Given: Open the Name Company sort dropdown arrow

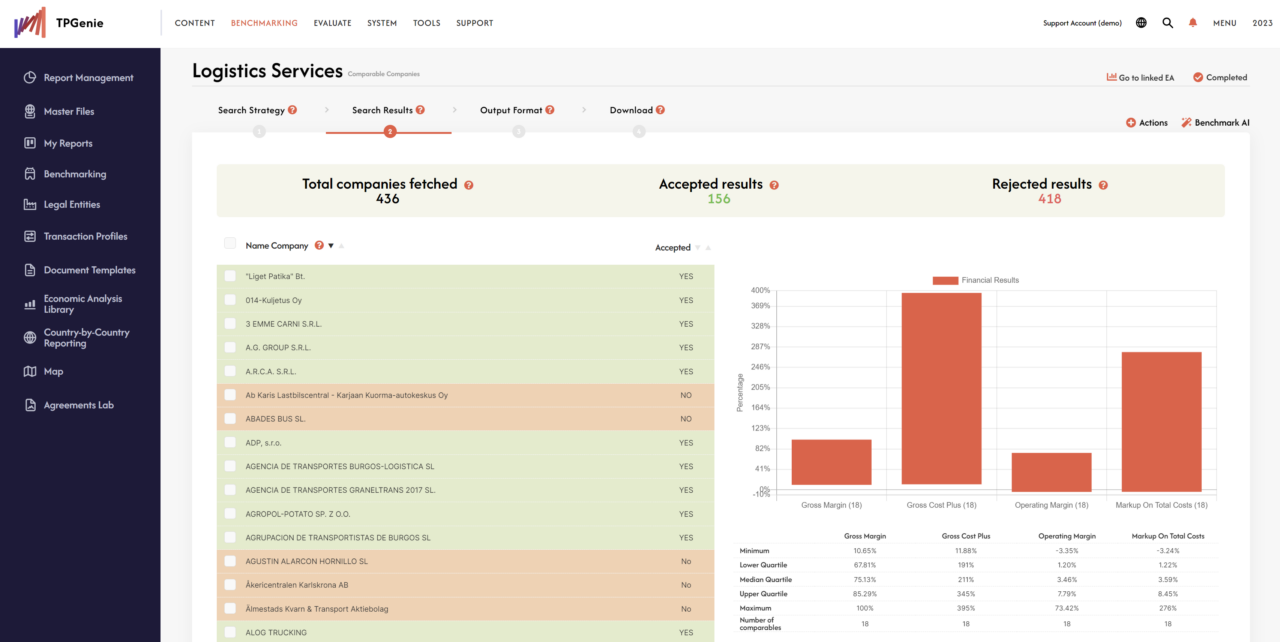Looking at the screenshot, I should 331,246.
